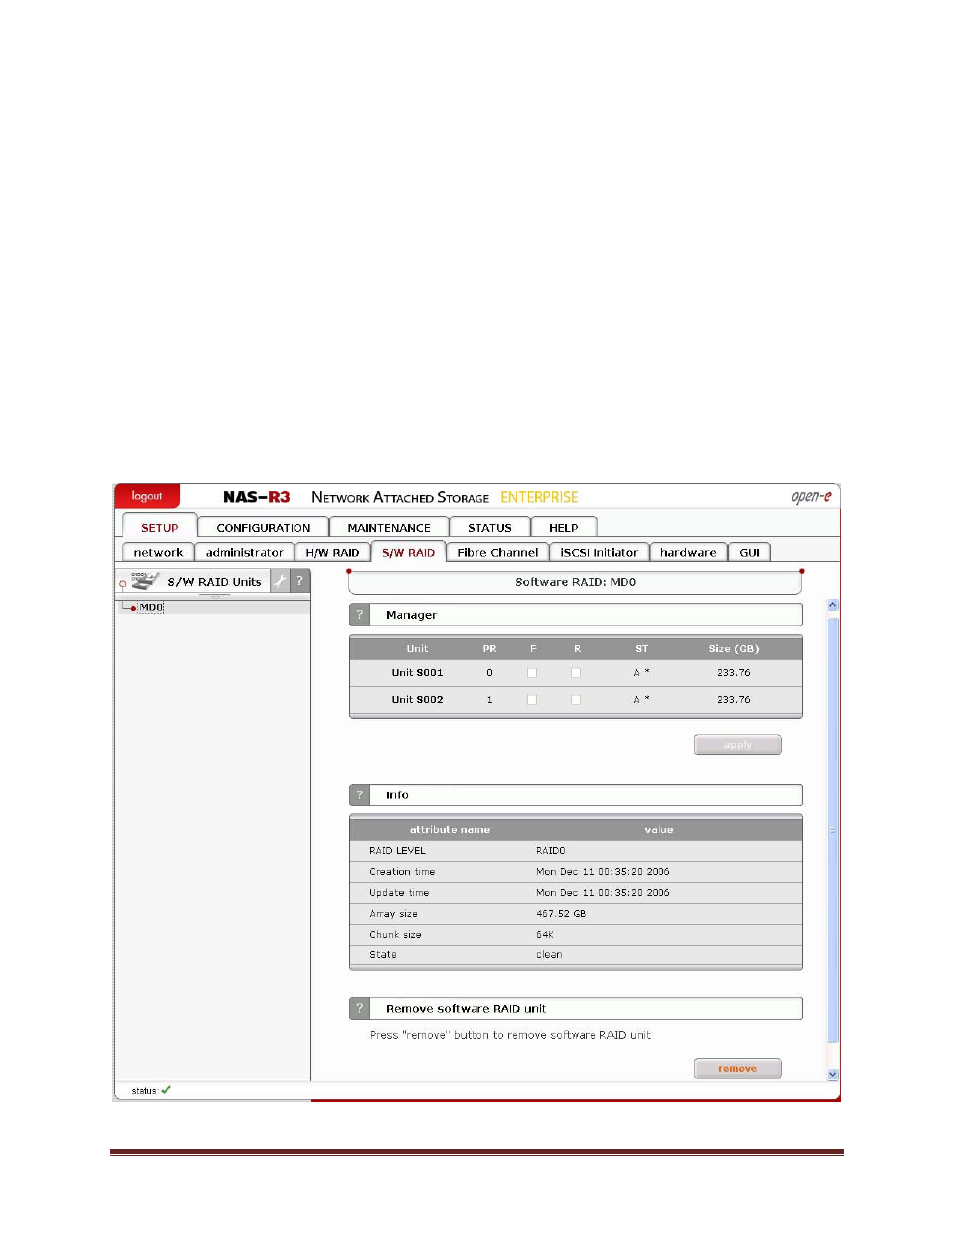The image size is (954, 1235).
Task: Collapse the left panel using the small handle
Action: click(215, 596)
